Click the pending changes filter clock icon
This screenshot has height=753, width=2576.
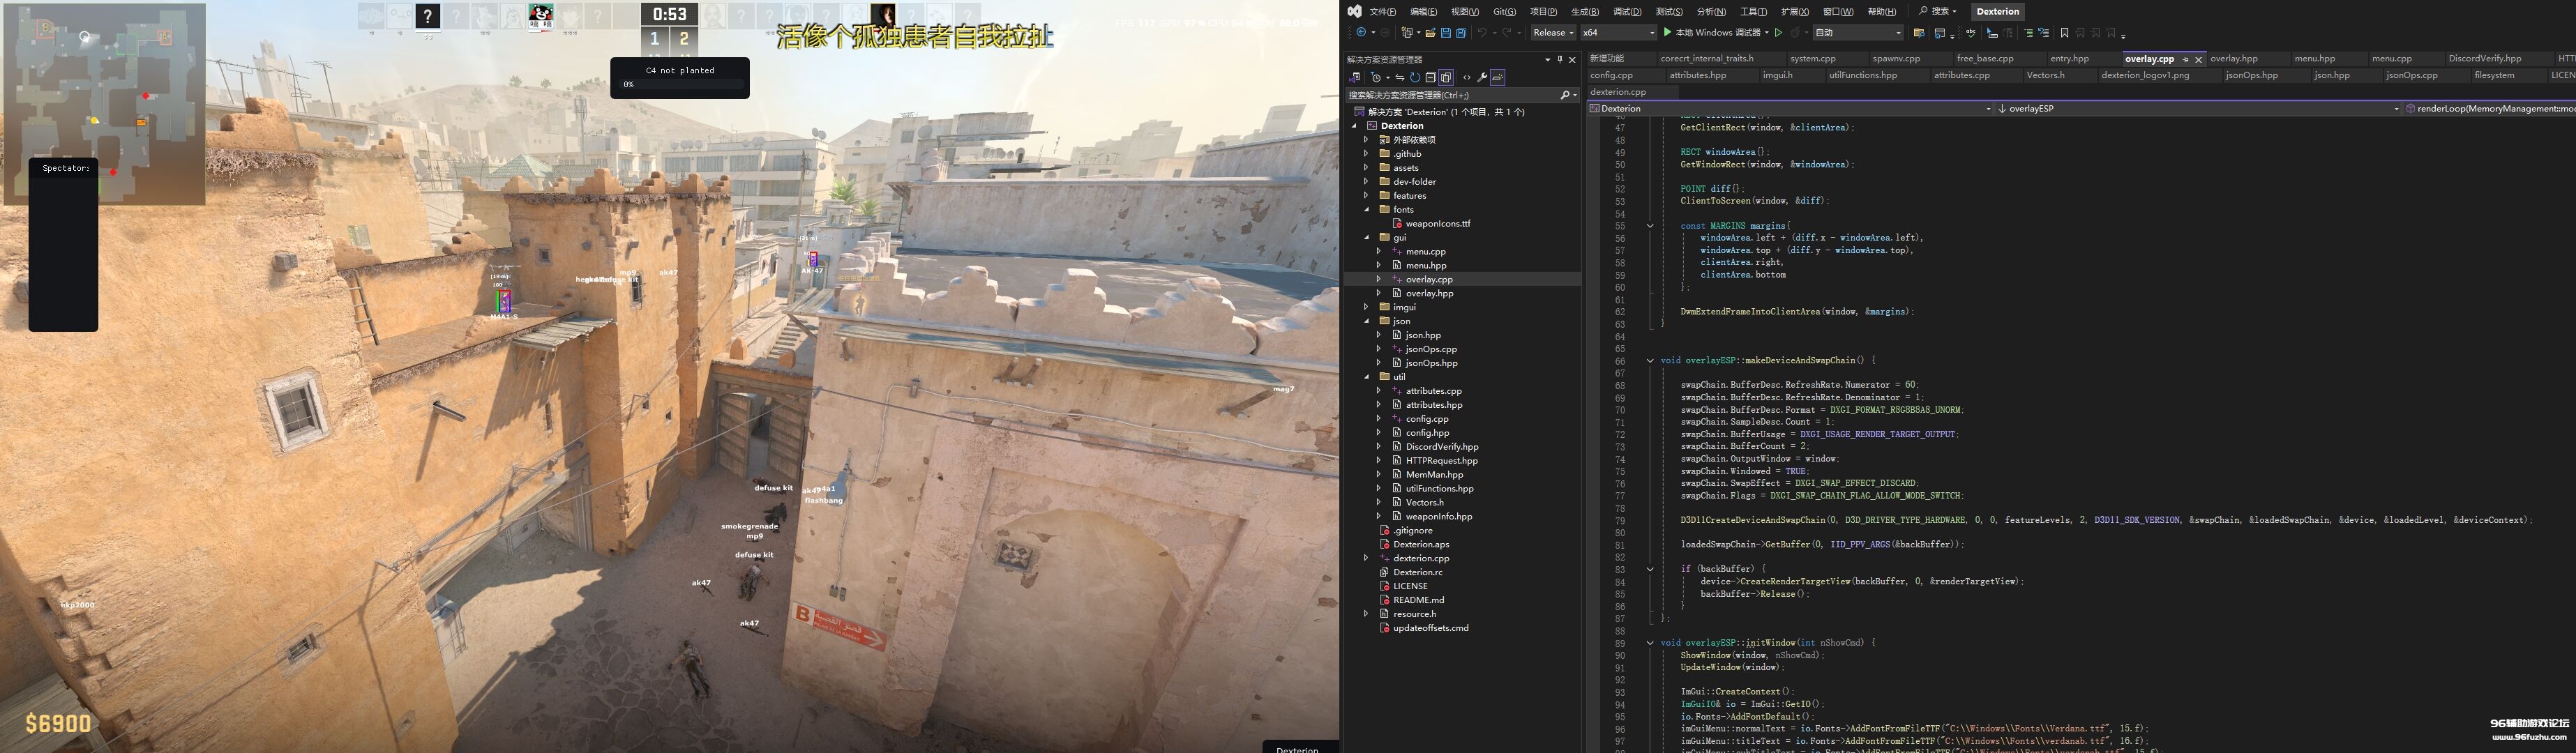pyautogui.click(x=1376, y=77)
